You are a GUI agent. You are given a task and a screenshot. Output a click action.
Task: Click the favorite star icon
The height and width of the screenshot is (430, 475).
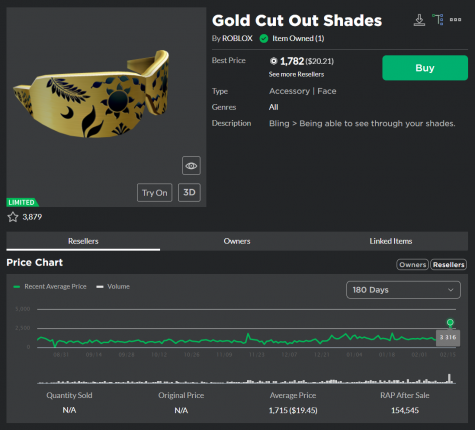pos(13,217)
